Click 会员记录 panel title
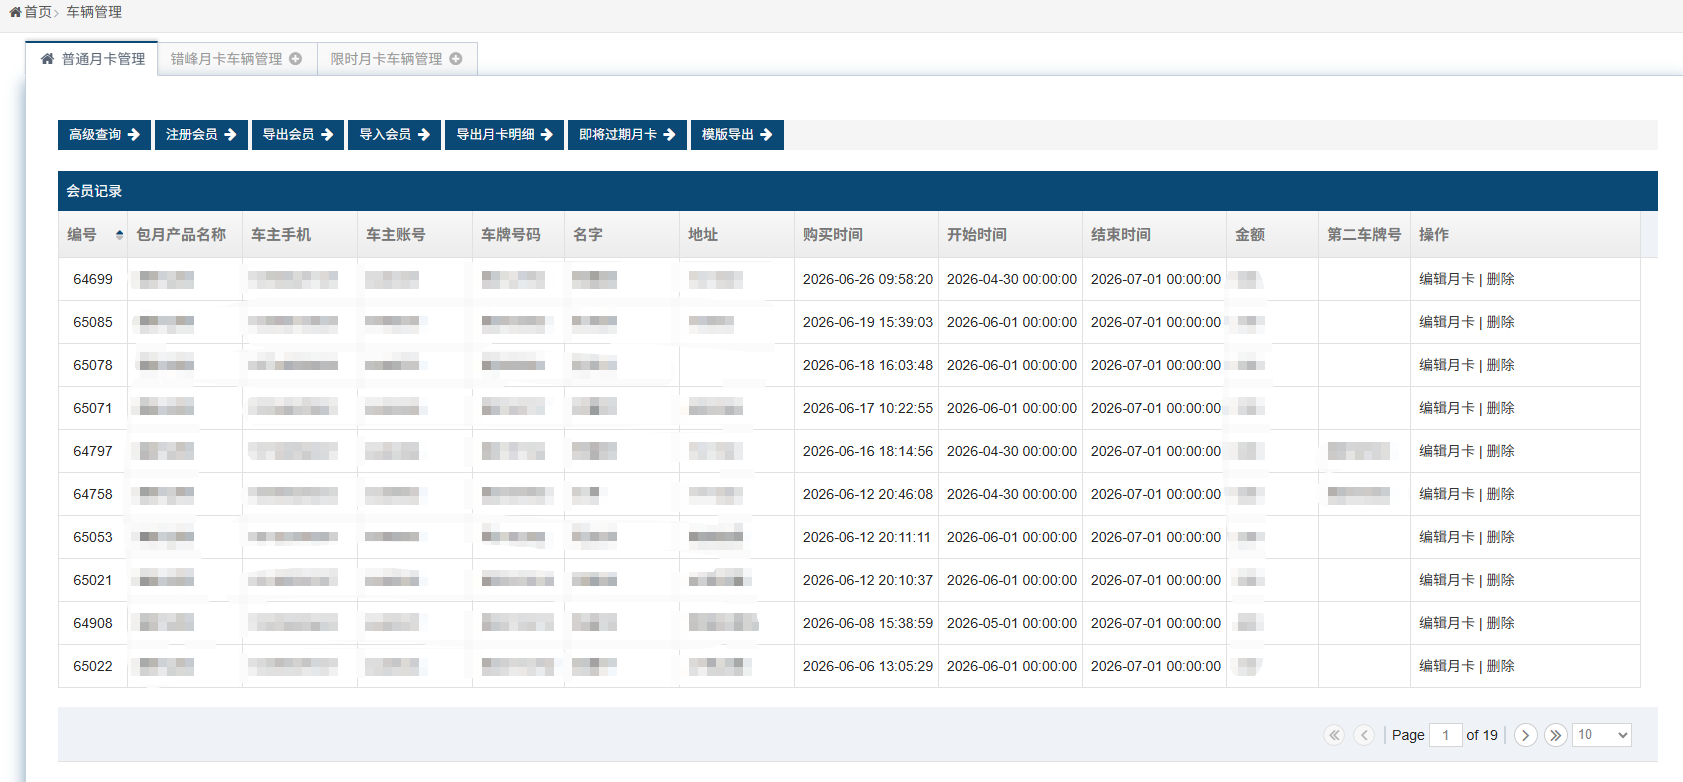The image size is (1683, 782). pyautogui.click(x=94, y=191)
